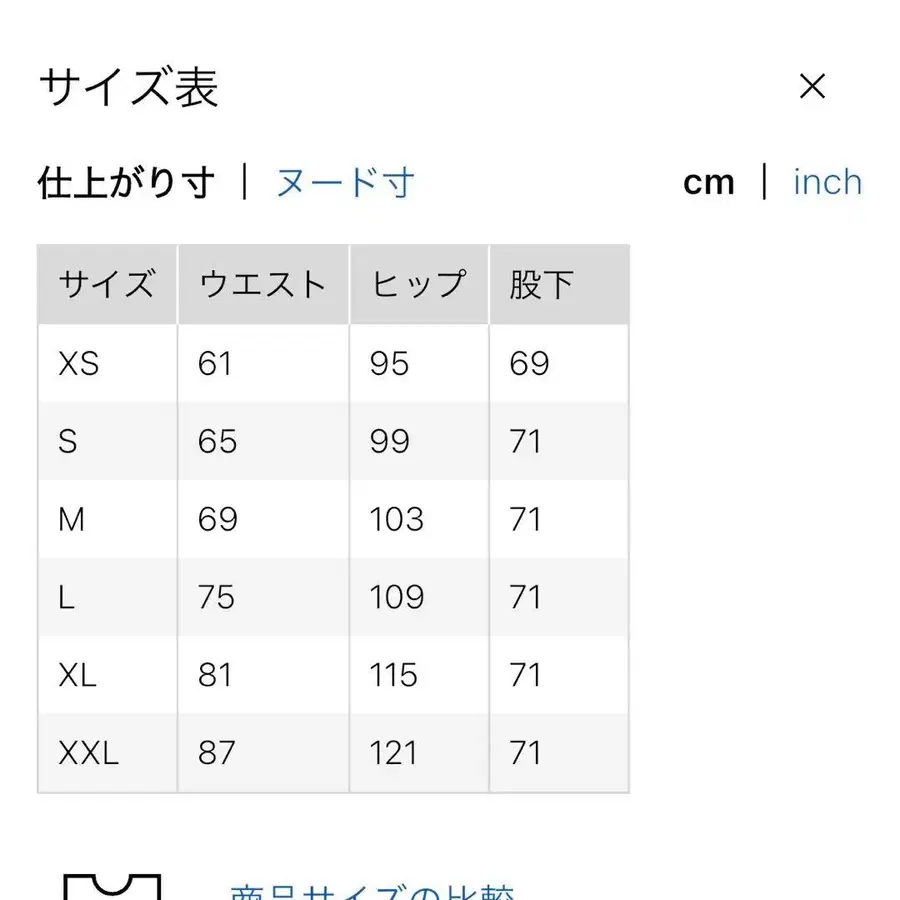Click the 仕上がり寸 measurement tab
Image resolution: width=900 pixels, height=900 pixels.
point(125,181)
